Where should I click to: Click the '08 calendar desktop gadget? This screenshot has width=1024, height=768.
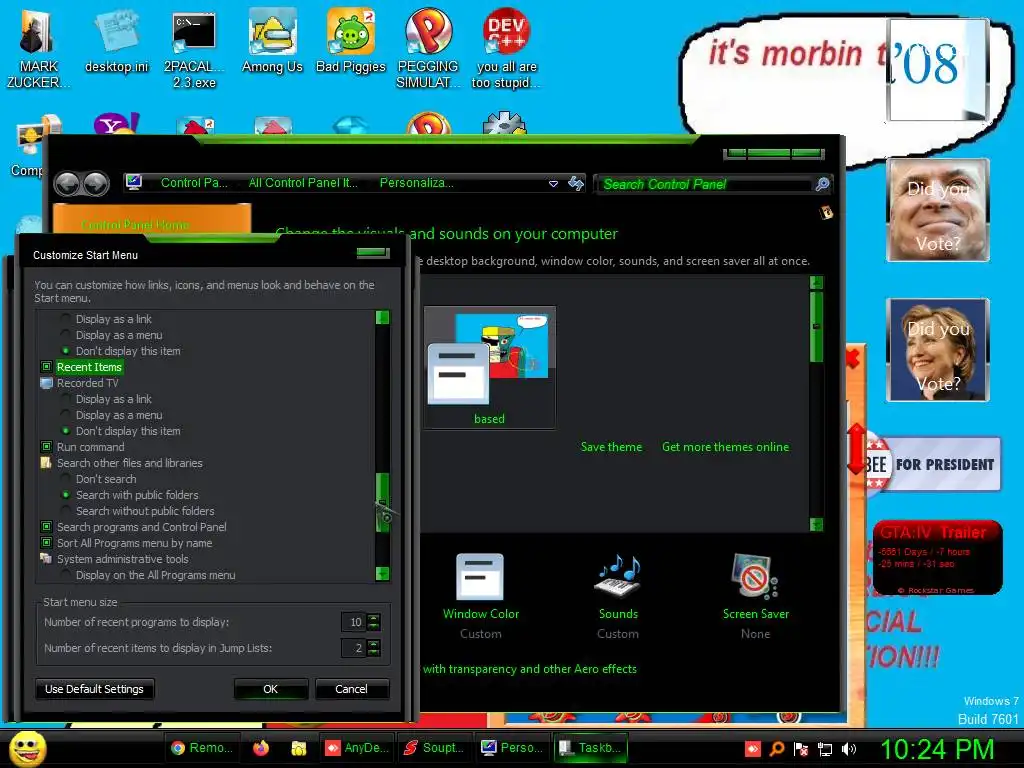936,70
